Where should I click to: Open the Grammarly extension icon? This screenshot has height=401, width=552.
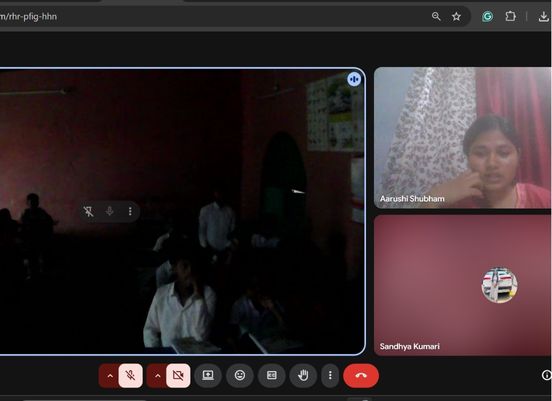point(487,16)
